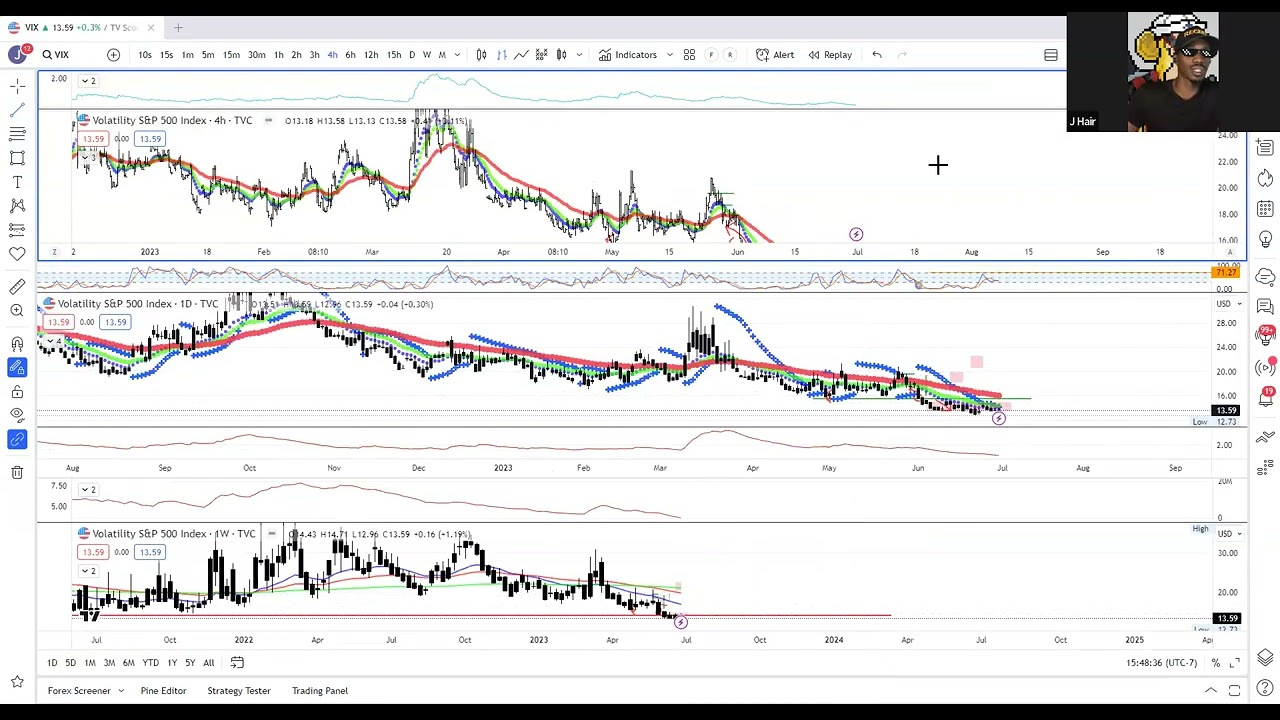
Task: Toggle the F quick button in the toolbar
Action: (711, 55)
